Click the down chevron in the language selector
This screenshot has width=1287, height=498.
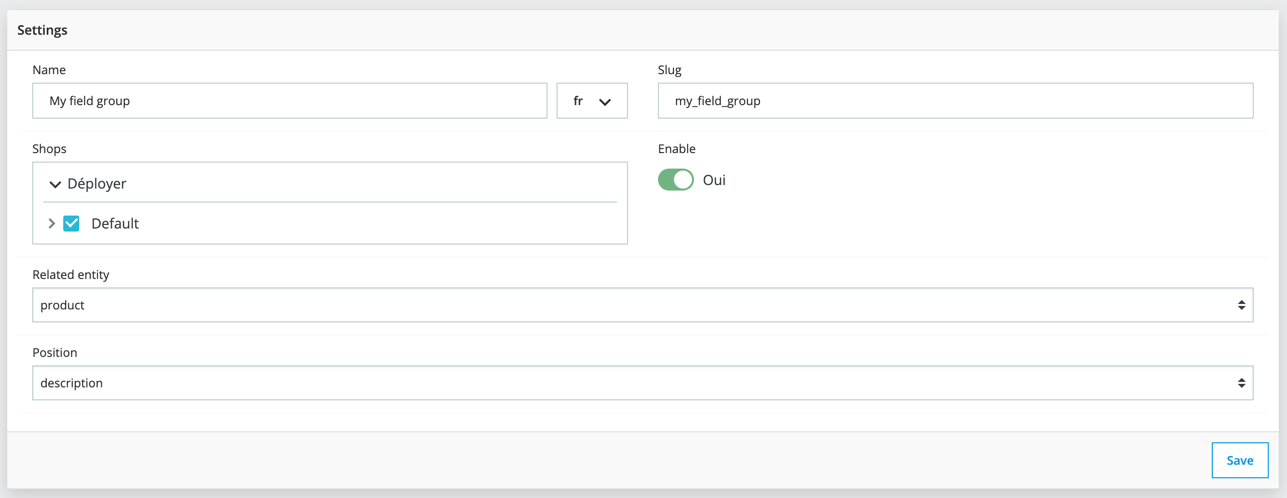(605, 102)
